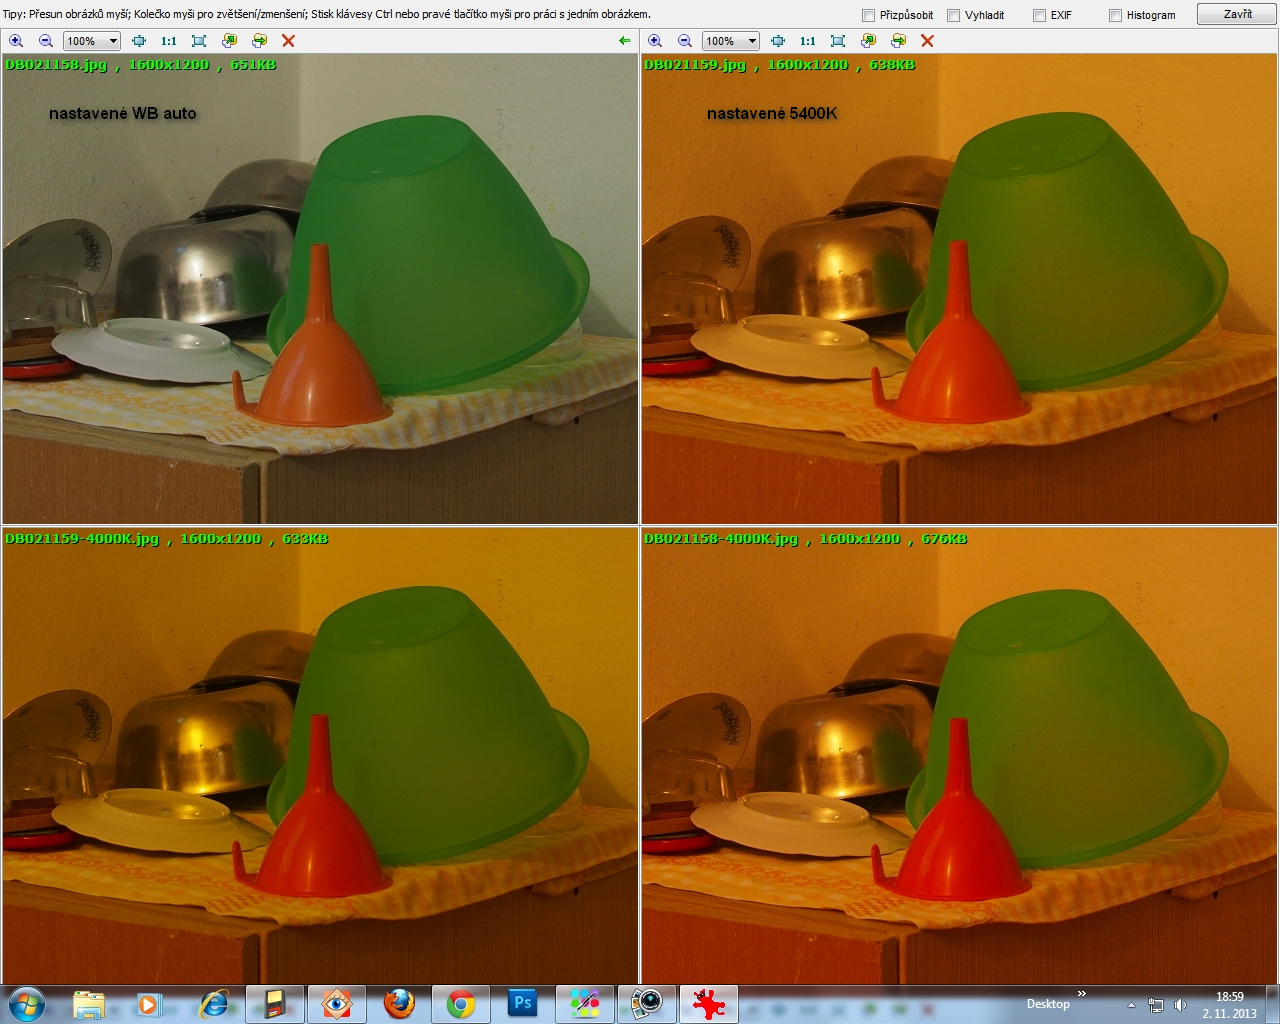Open Photoshop from the taskbar
1280x1024 pixels.
(522, 1003)
